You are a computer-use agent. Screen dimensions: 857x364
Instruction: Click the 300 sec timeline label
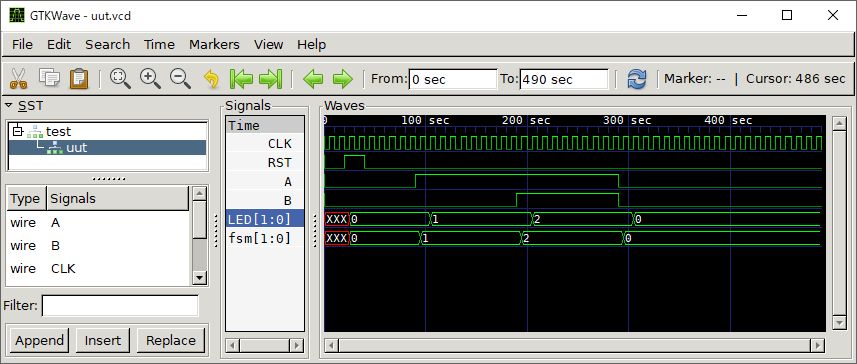(627, 120)
